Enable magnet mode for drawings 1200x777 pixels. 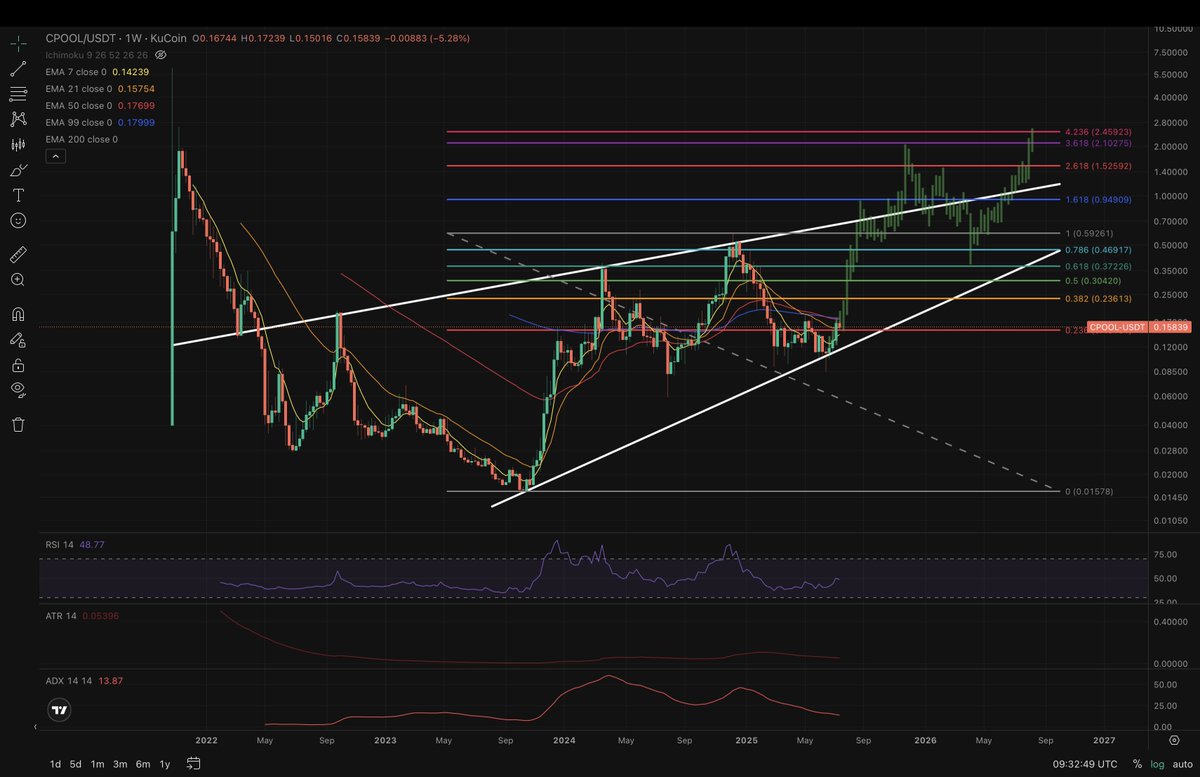coord(18,313)
